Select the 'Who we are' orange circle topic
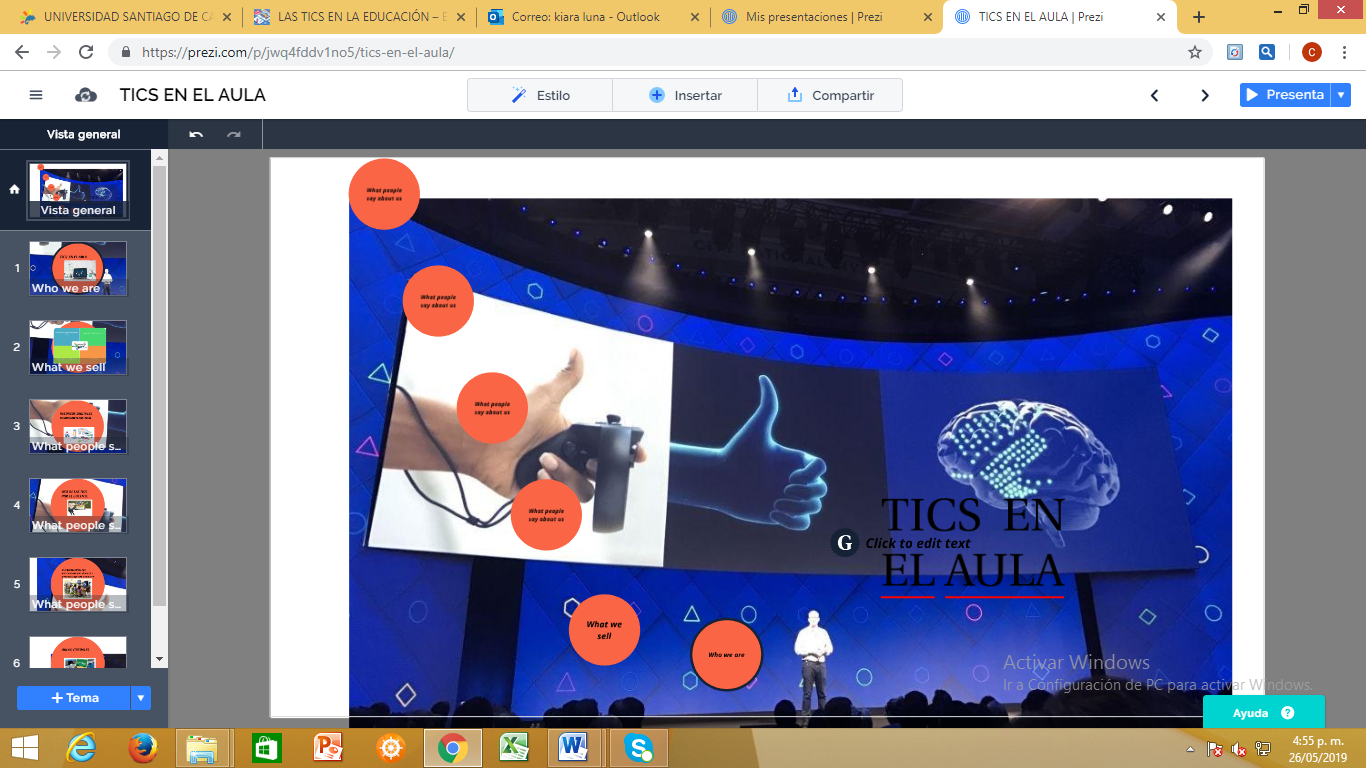 pyautogui.click(x=726, y=655)
